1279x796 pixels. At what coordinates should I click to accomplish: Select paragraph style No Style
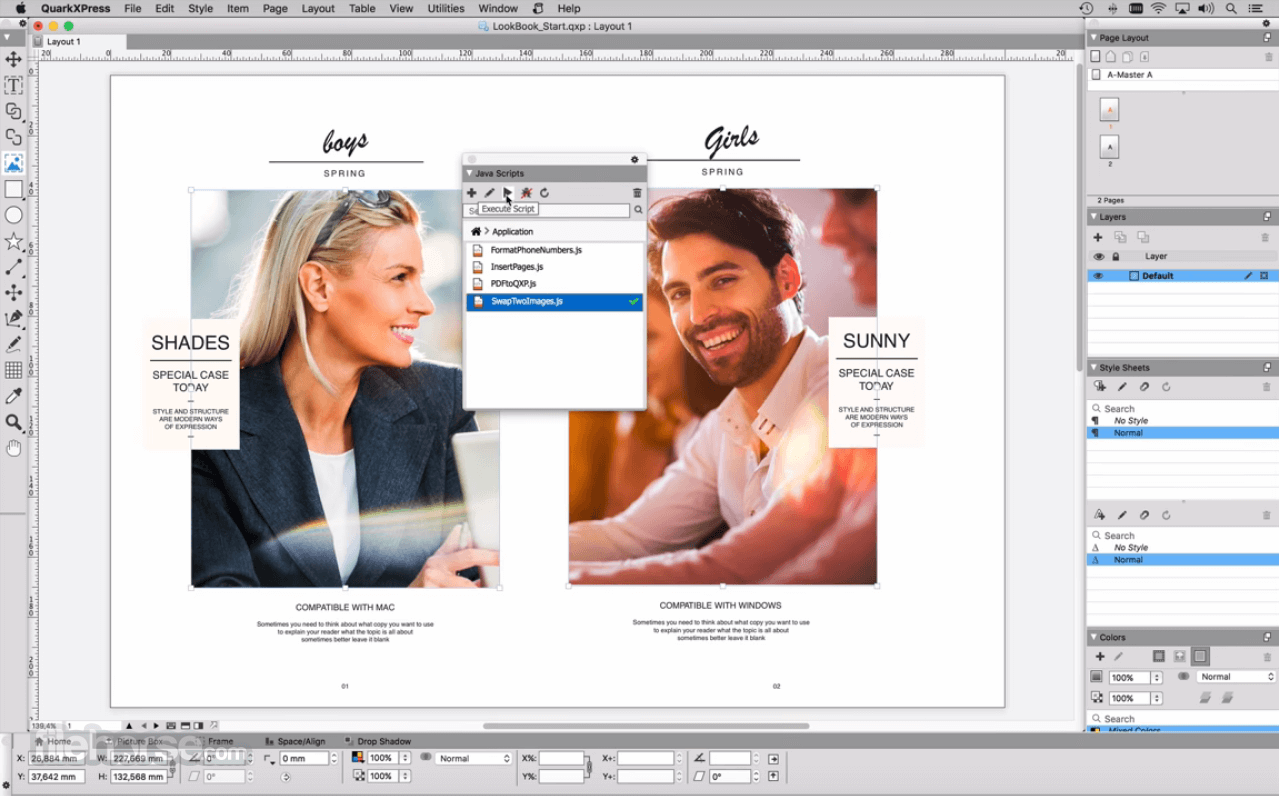(x=1182, y=421)
